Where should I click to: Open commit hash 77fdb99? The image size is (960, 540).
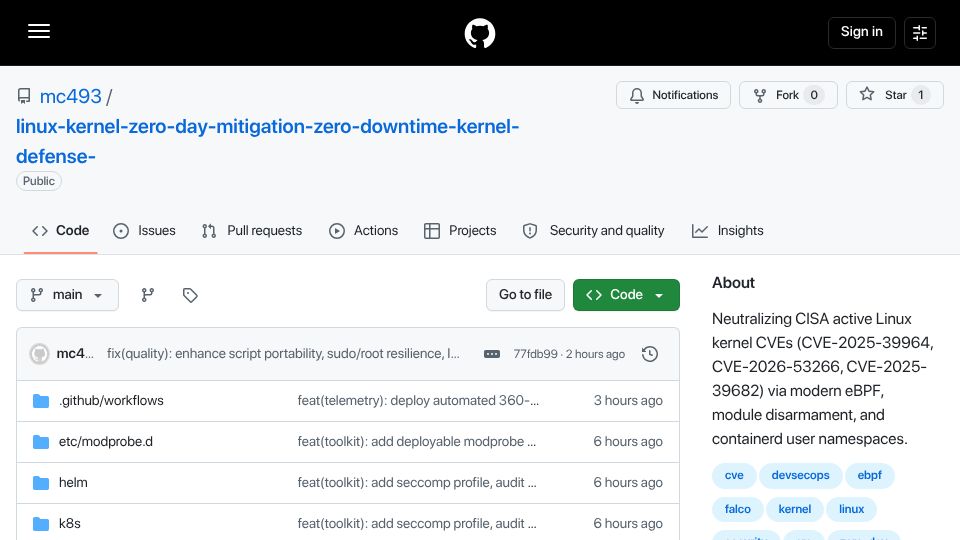(535, 354)
